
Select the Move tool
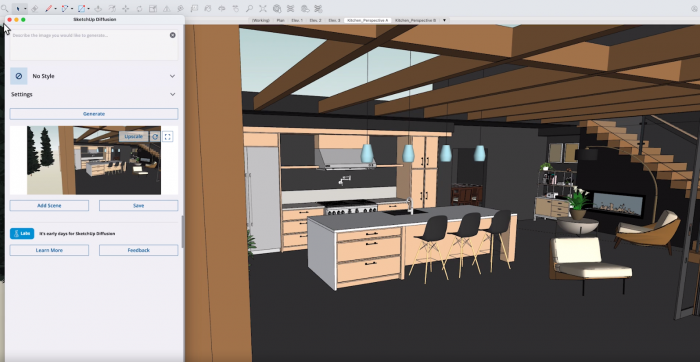click(x=125, y=8)
